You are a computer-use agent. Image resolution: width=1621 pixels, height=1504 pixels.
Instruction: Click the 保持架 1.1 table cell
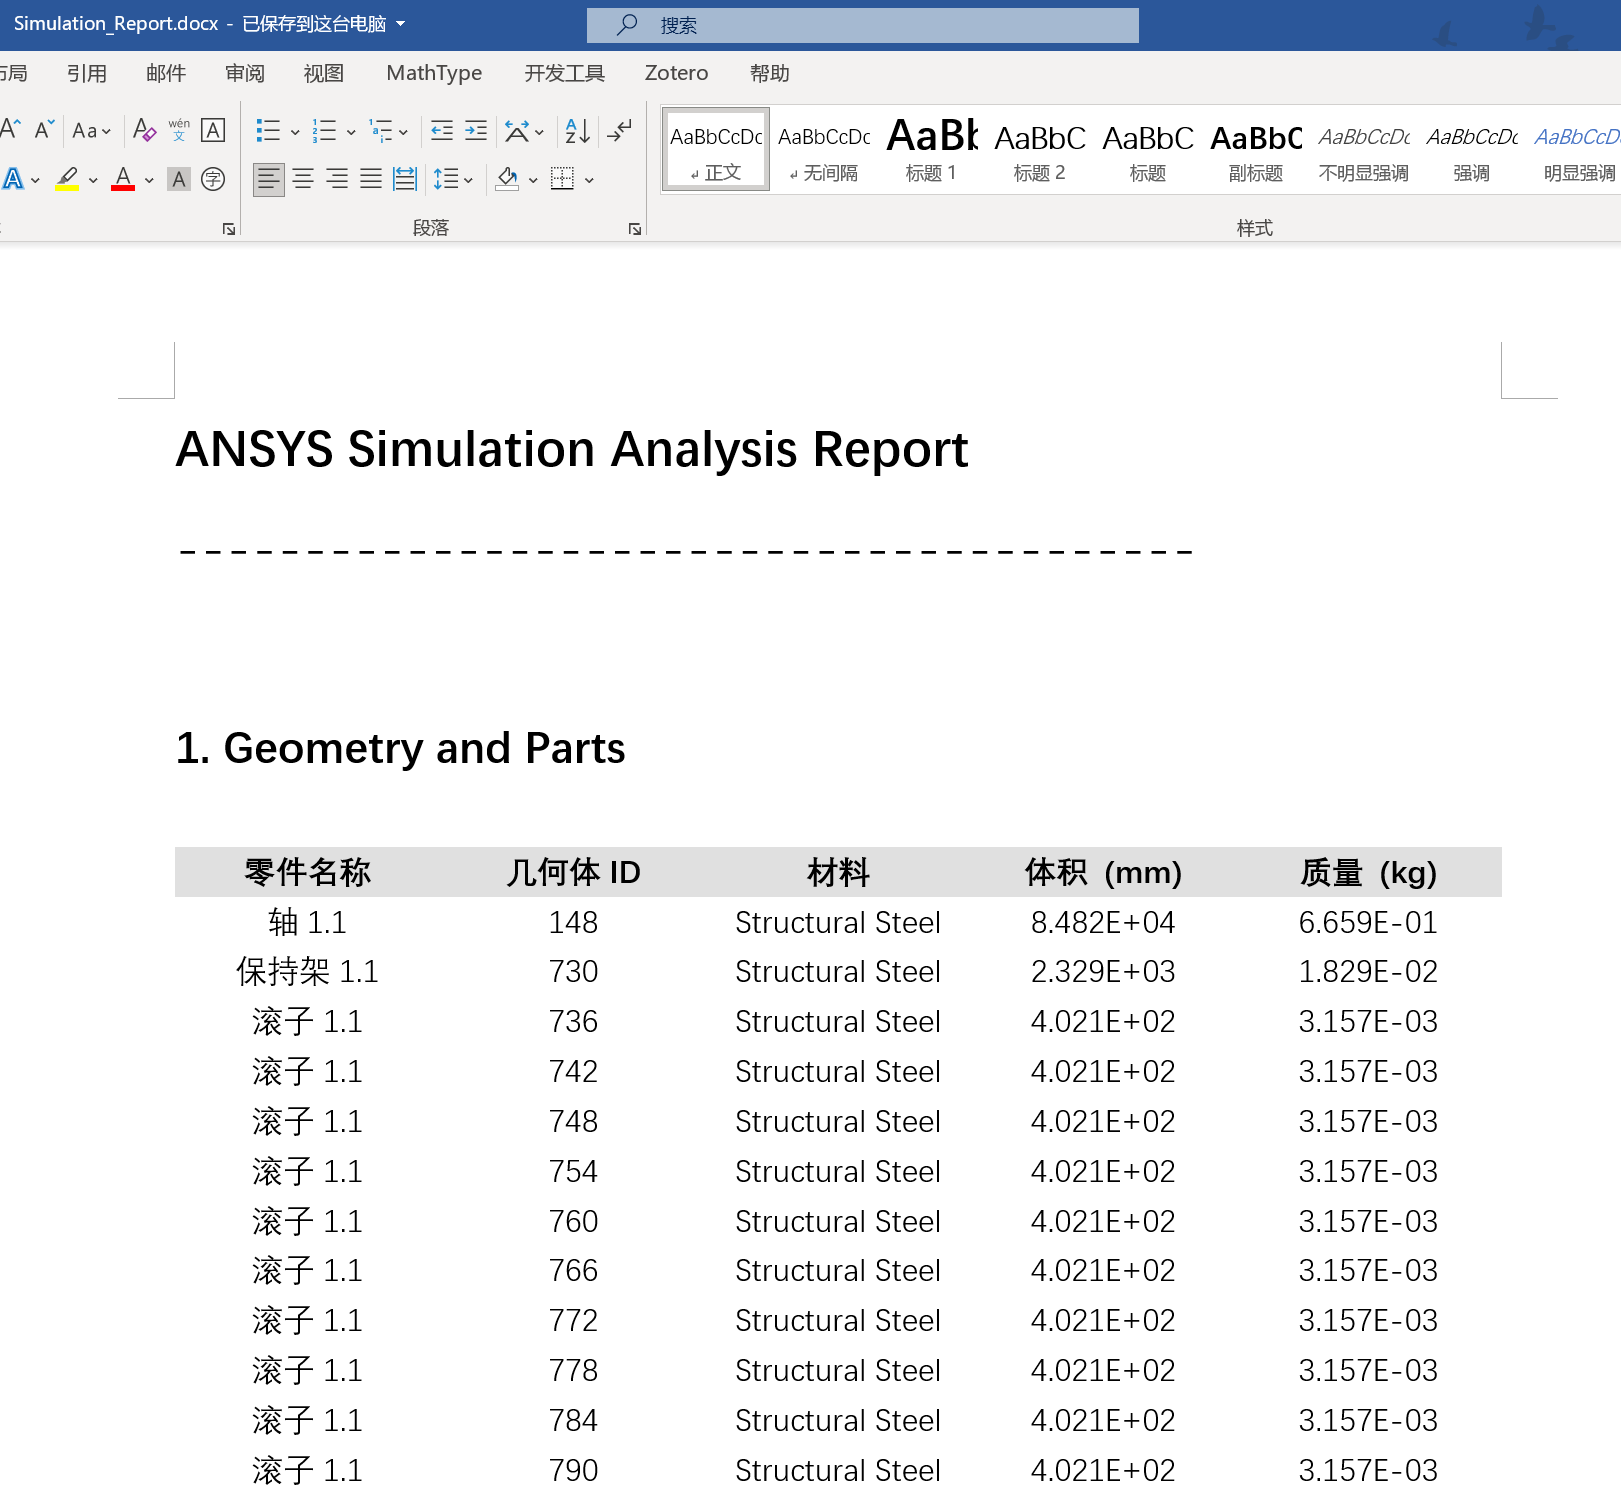coord(308,971)
